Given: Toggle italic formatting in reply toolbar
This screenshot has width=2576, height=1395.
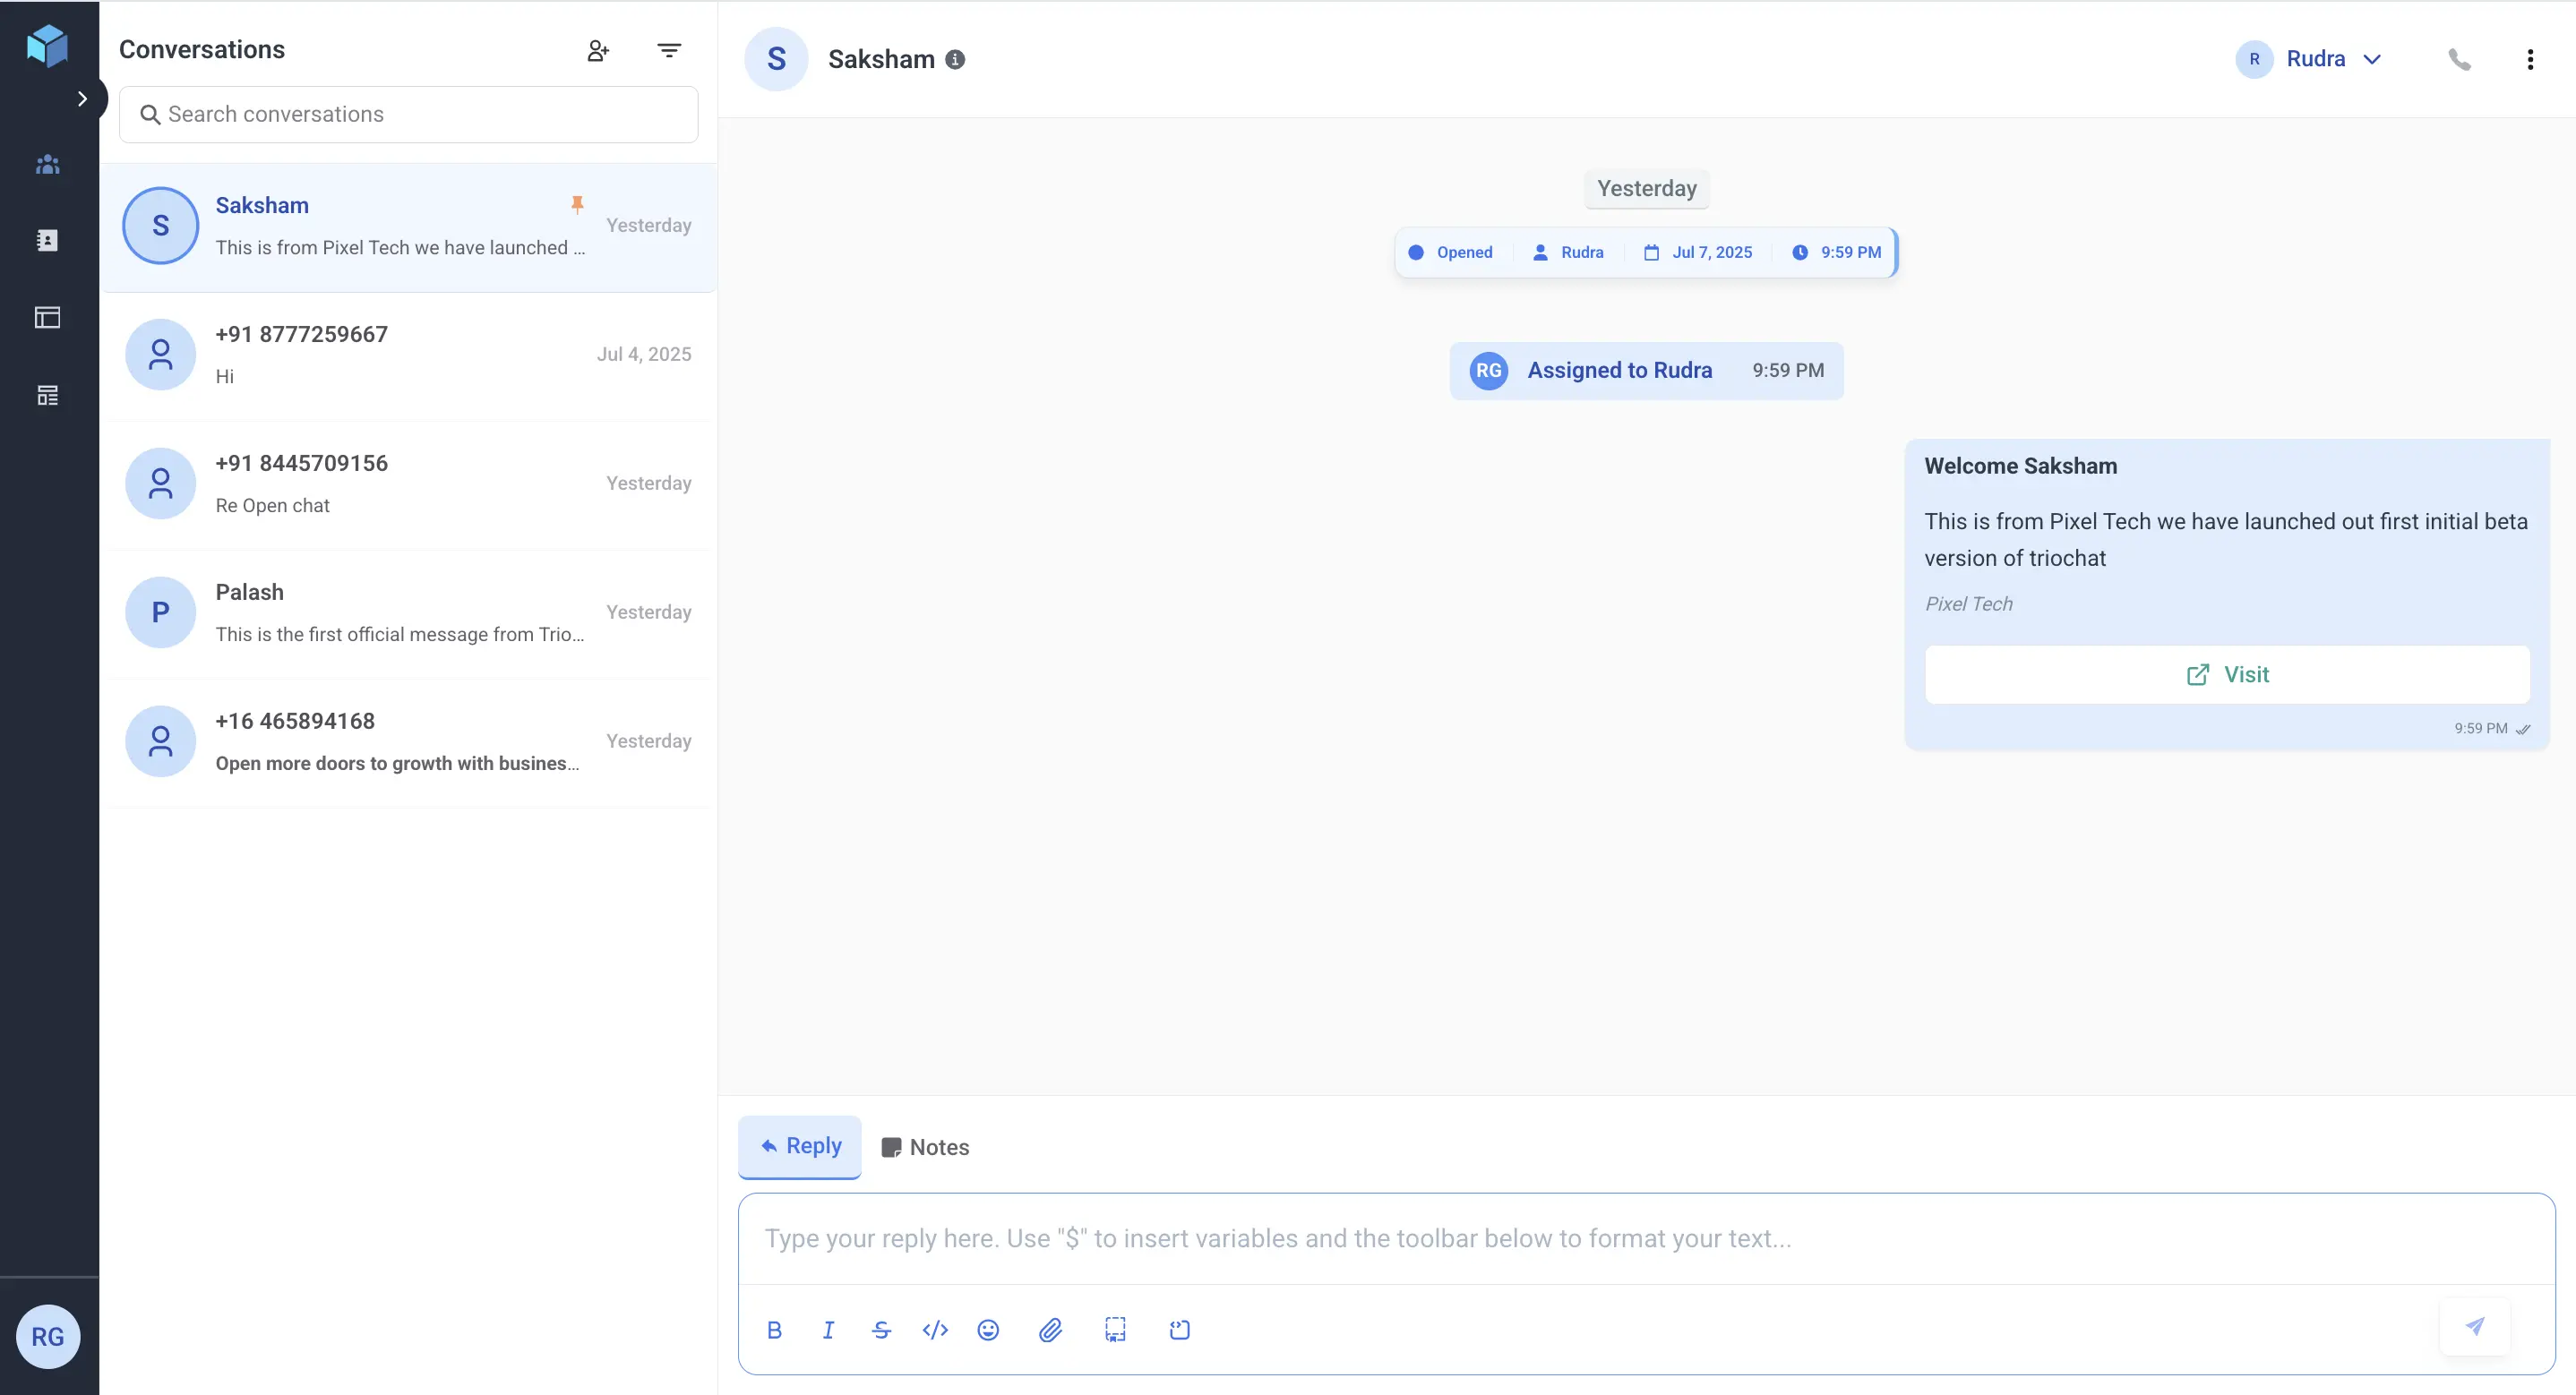Looking at the screenshot, I should point(828,1330).
